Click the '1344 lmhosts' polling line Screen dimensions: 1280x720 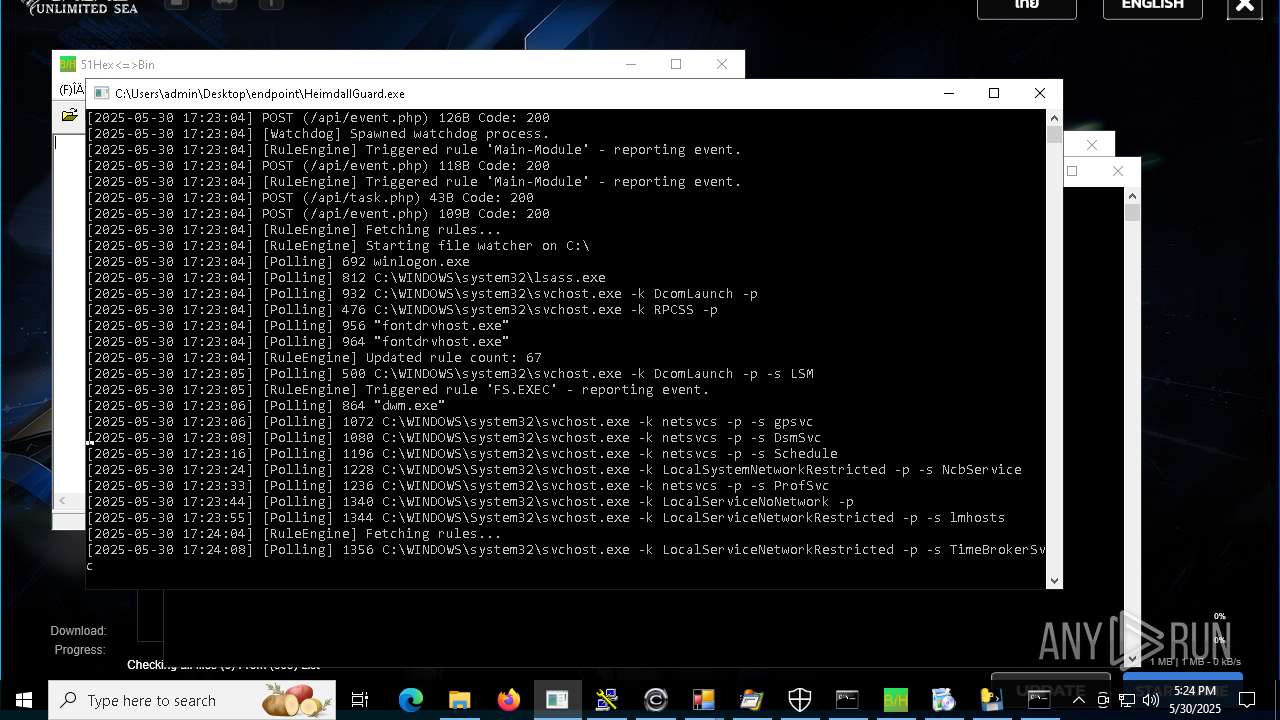pyautogui.click(x=546, y=518)
